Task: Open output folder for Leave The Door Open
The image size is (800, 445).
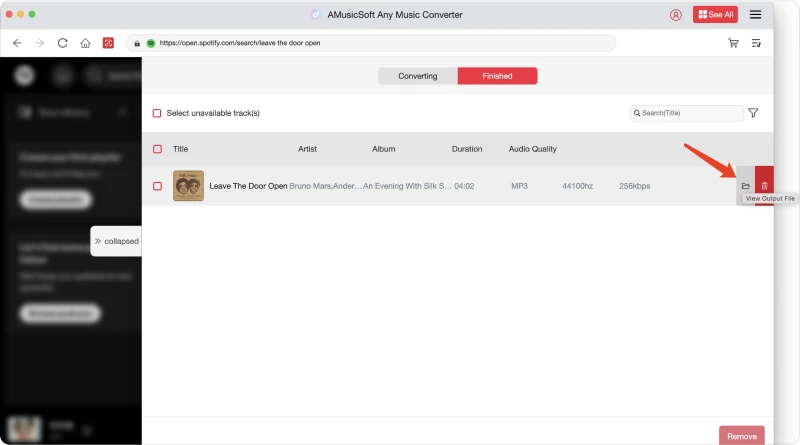Action: pyautogui.click(x=745, y=186)
